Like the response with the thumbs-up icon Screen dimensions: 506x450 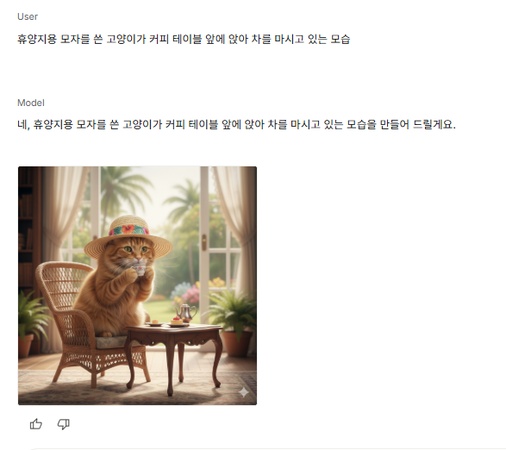pos(36,424)
